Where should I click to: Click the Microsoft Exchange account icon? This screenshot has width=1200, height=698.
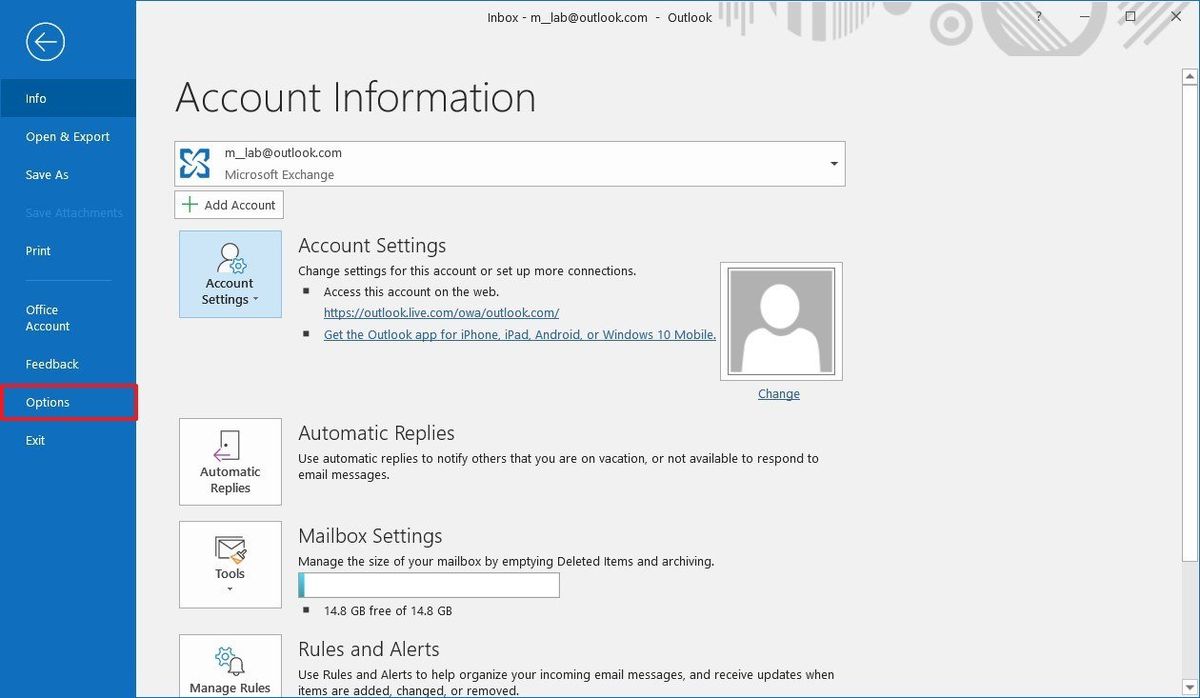click(x=193, y=161)
